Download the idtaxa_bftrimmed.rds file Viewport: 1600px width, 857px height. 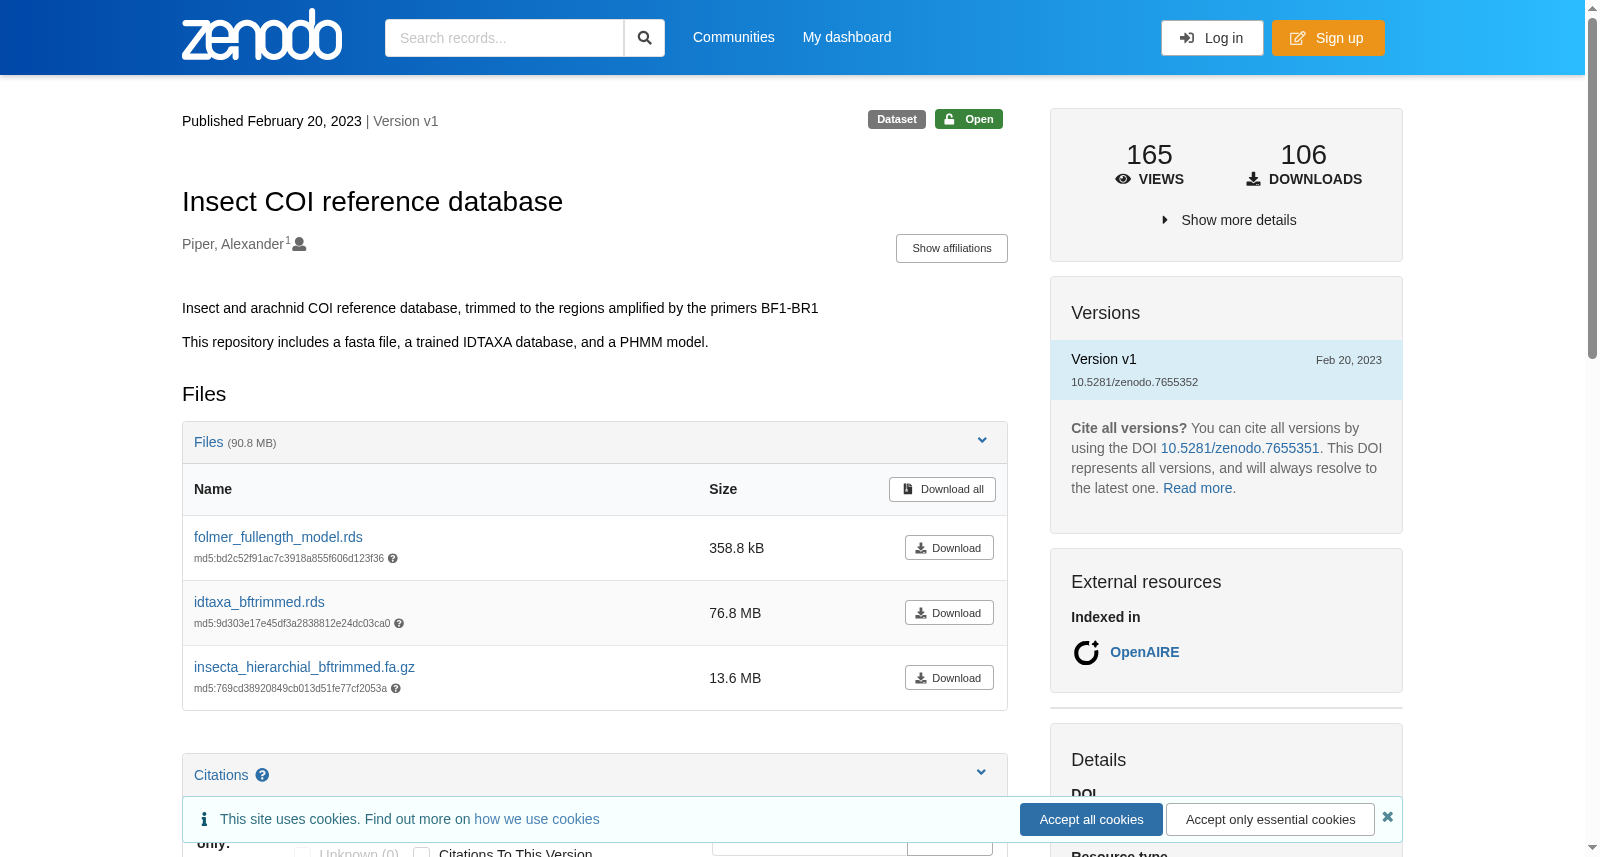click(x=949, y=613)
